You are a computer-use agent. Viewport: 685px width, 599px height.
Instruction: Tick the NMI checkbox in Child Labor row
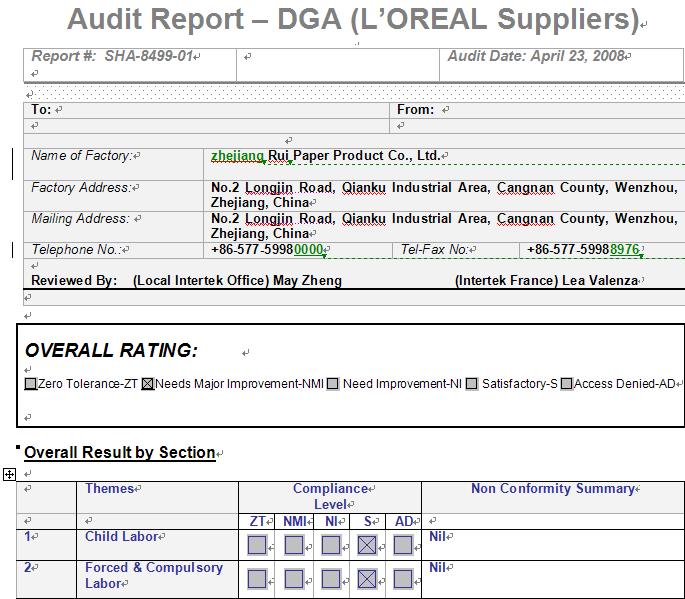click(294, 545)
